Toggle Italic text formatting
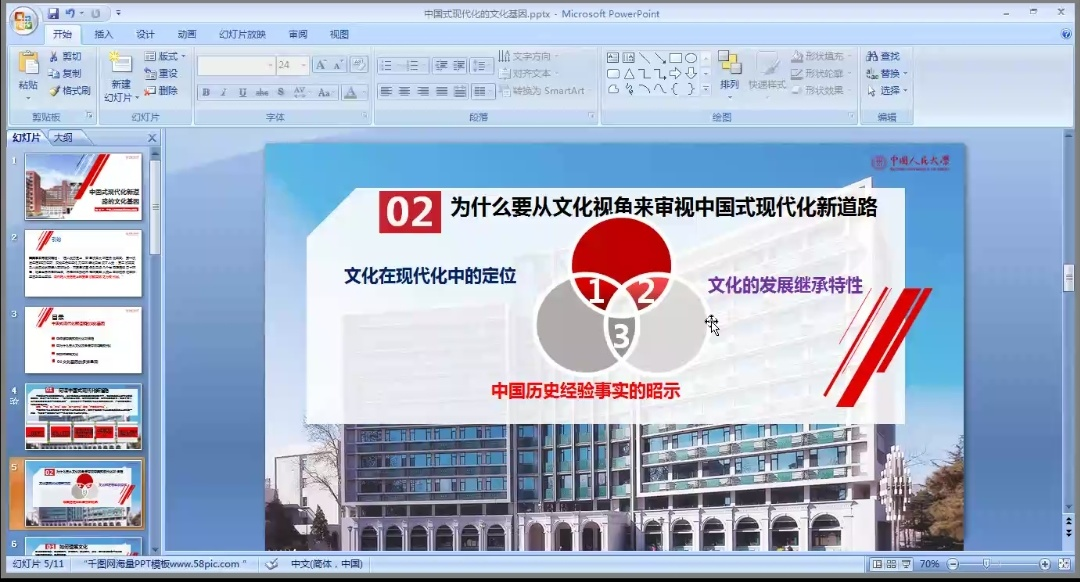Screen dimensions: 1080x582 coord(224,93)
